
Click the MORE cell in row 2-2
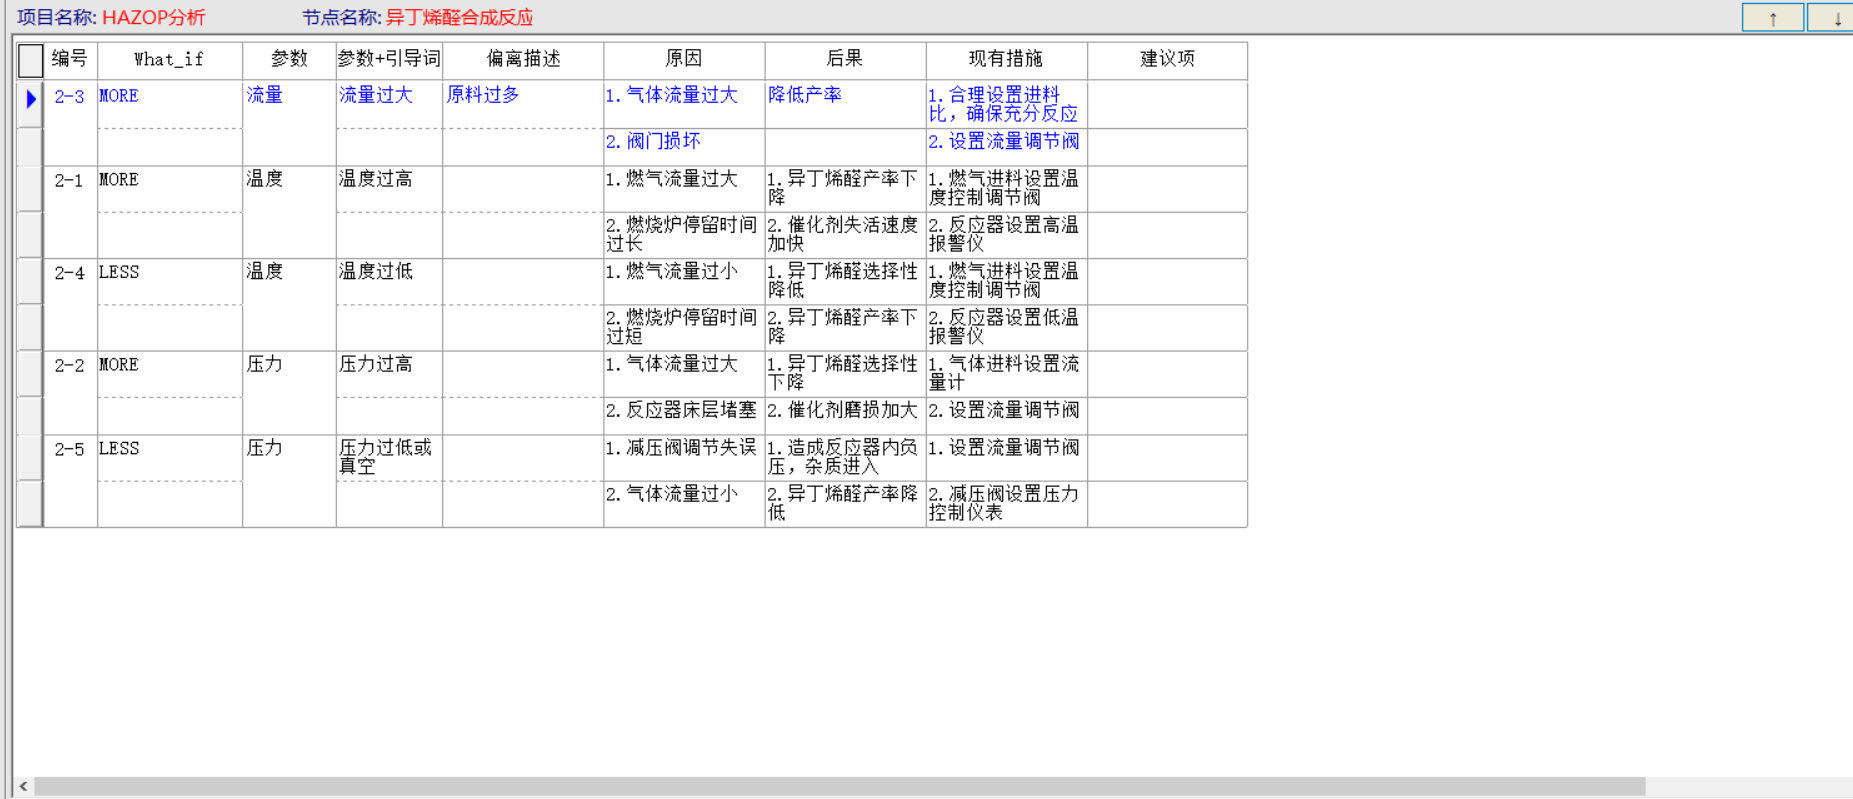169,374
